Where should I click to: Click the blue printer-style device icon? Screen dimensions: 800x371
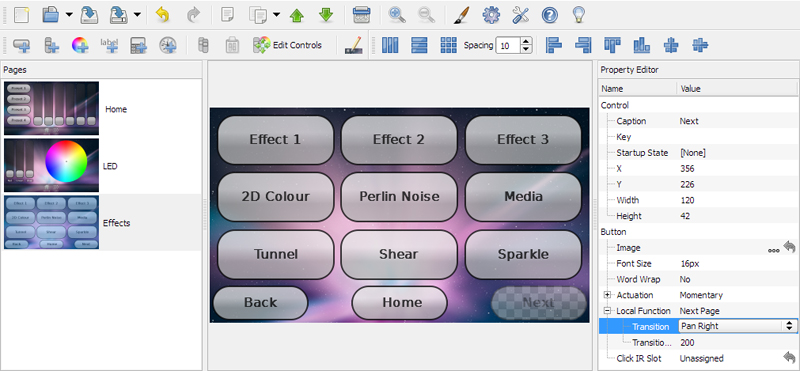(x=362, y=15)
